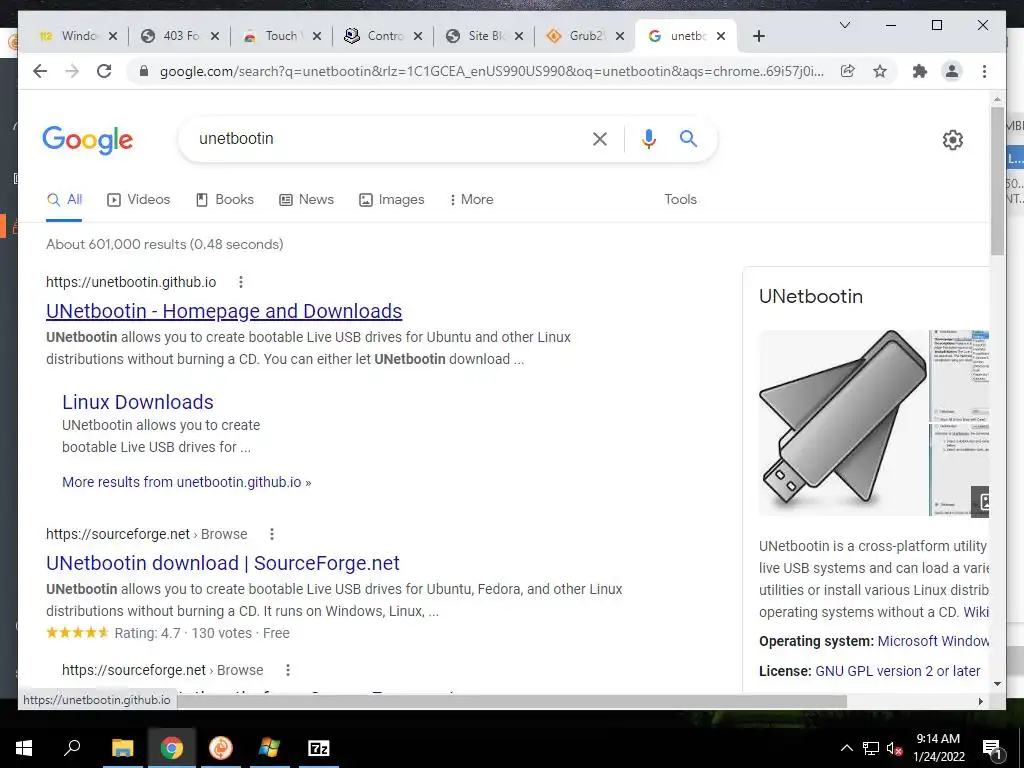
Task: Click the horizontal scrollbar thumb
Action: [x=513, y=701]
